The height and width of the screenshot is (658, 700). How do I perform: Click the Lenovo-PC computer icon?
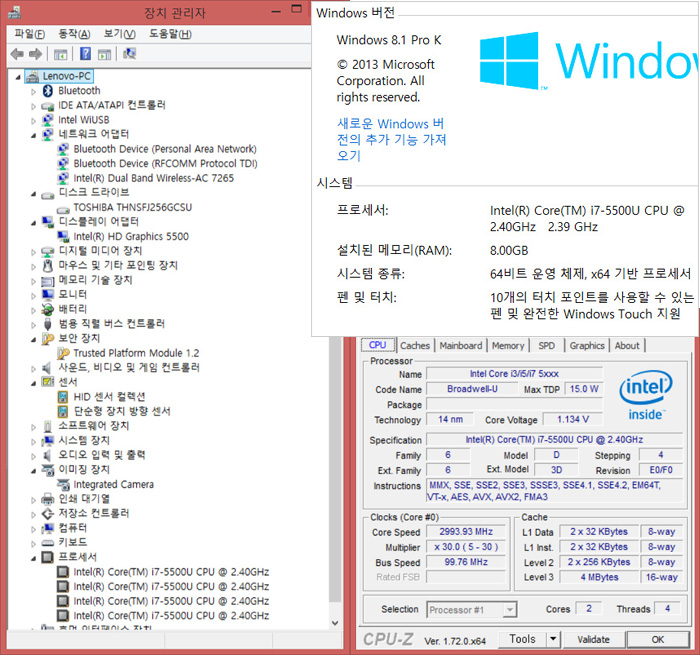(x=32, y=77)
